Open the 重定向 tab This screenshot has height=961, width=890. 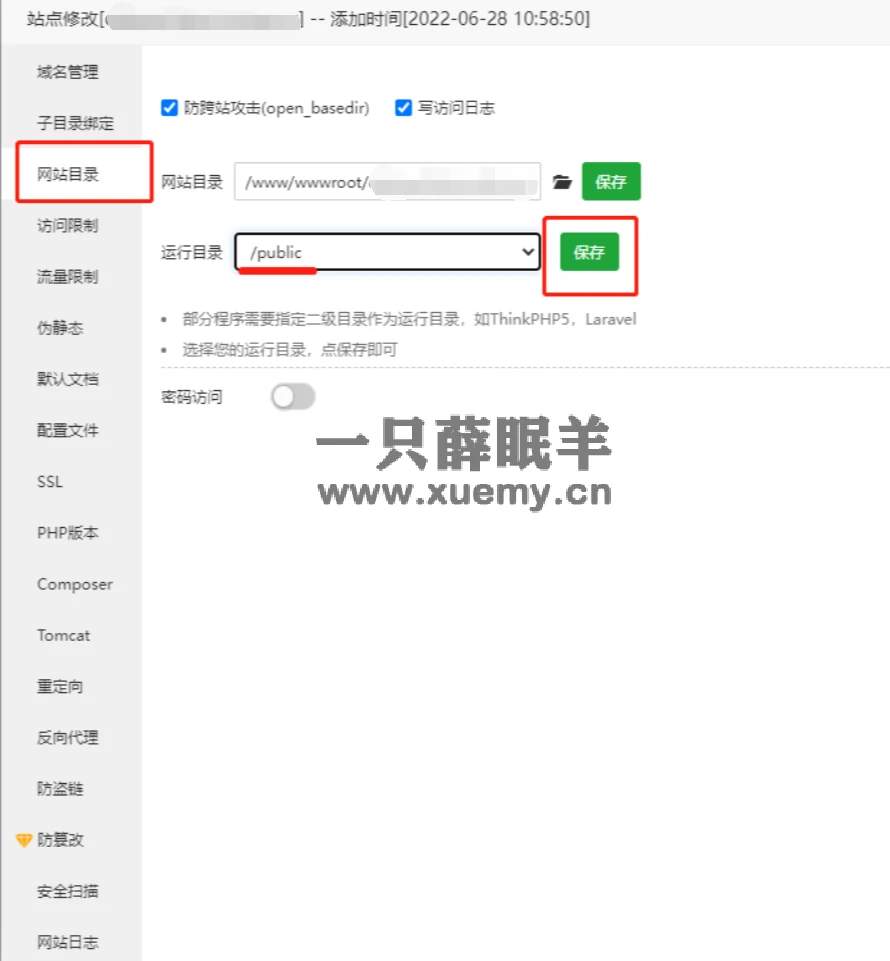60,686
